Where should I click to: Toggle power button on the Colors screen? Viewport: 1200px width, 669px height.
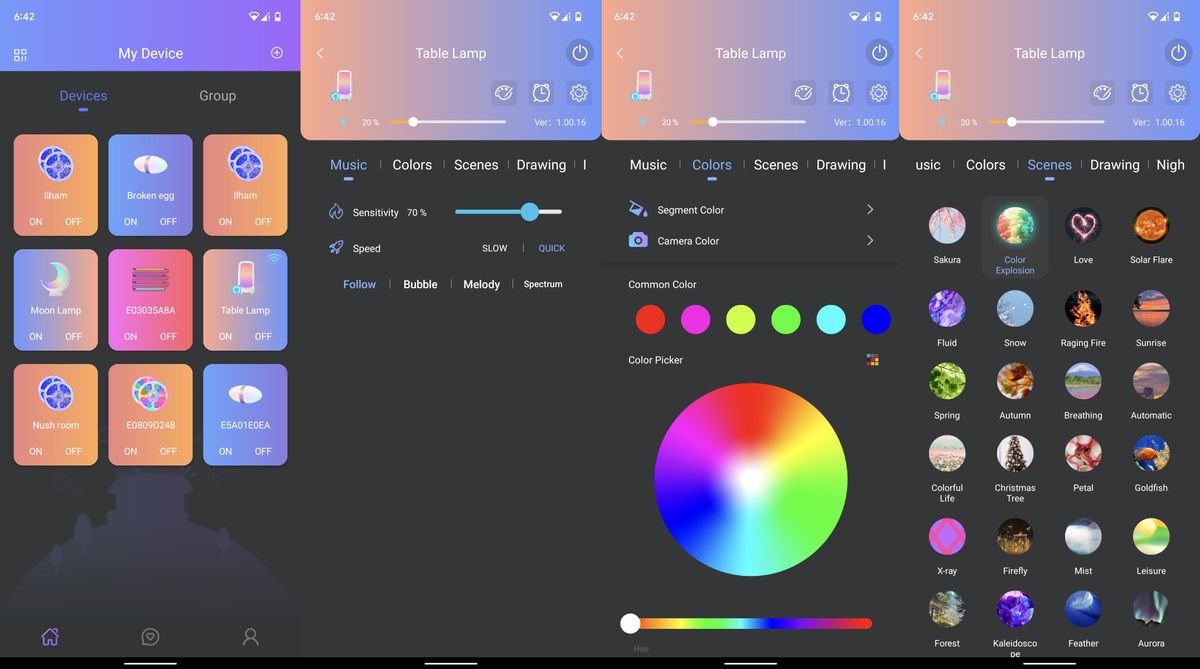[x=879, y=53]
